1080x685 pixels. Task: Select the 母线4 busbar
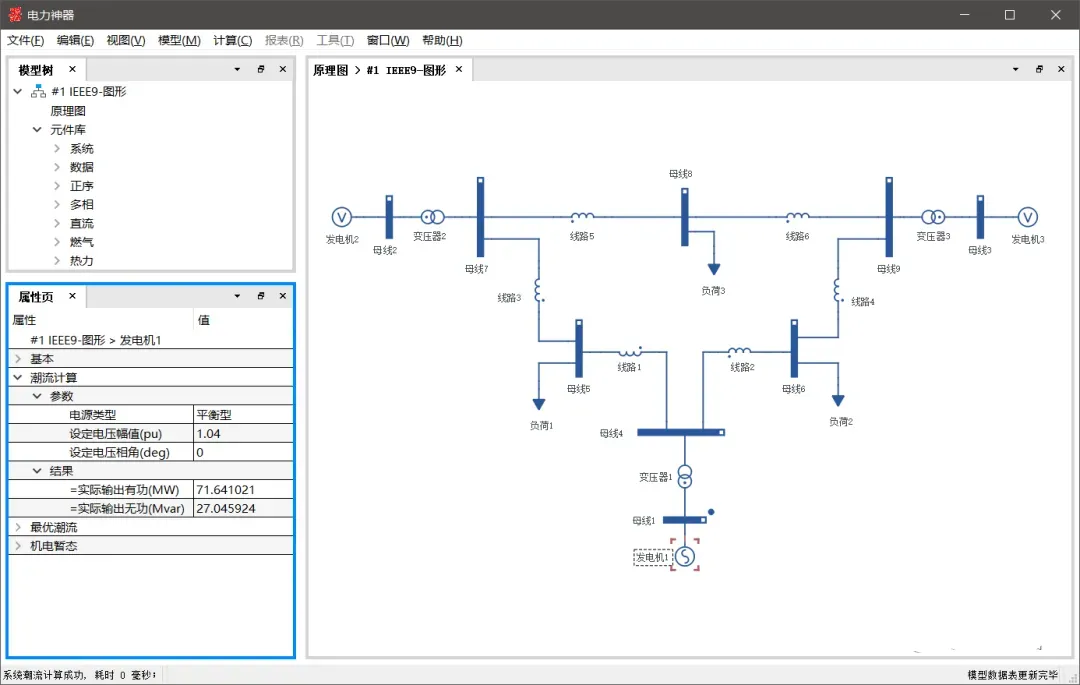(681, 432)
